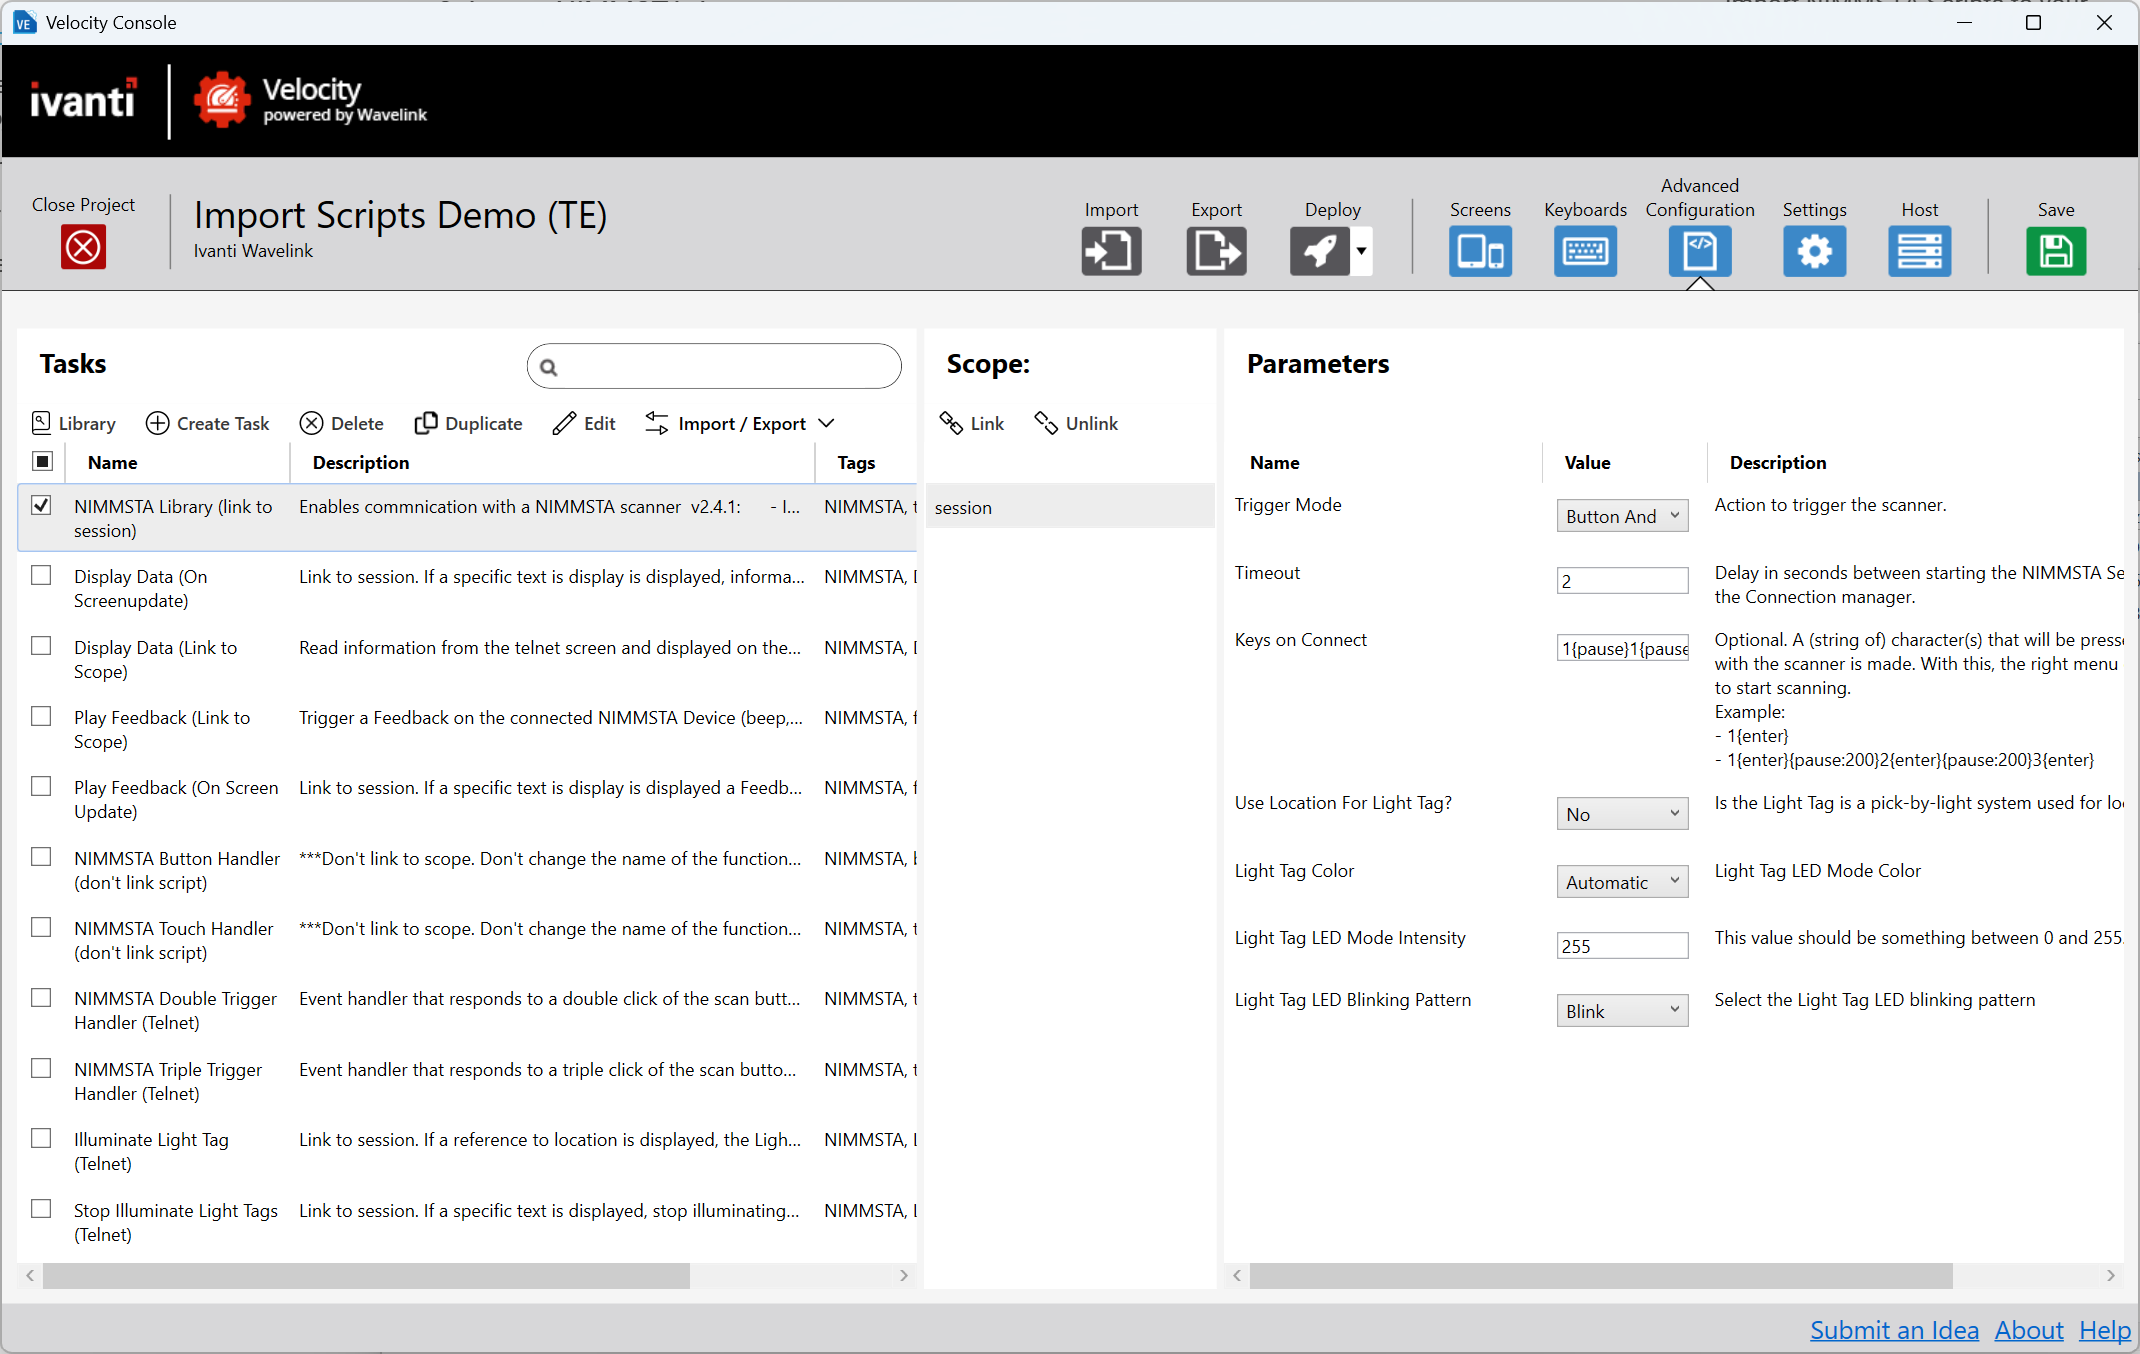Select NIMMSTA Touch Handler task name
Screen dimensions: 2140x1354
[x=173, y=940]
